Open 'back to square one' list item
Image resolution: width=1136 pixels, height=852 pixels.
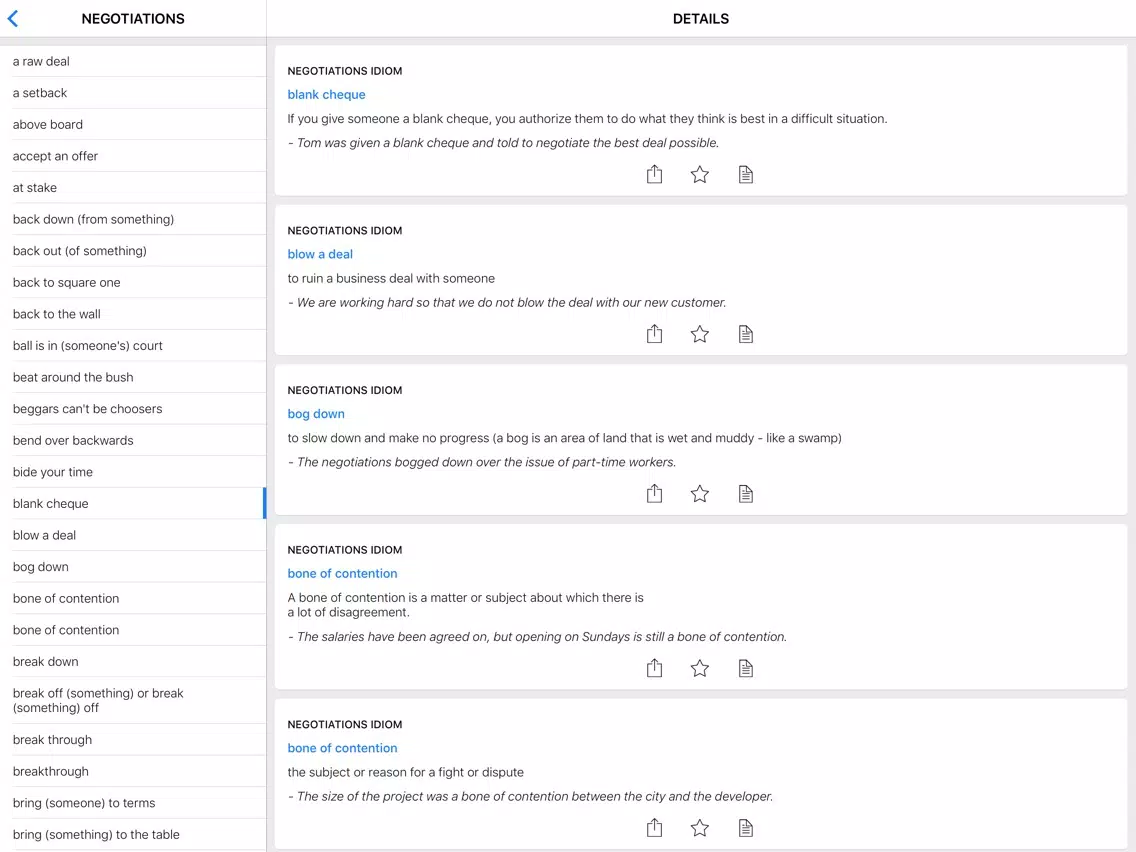133,283
